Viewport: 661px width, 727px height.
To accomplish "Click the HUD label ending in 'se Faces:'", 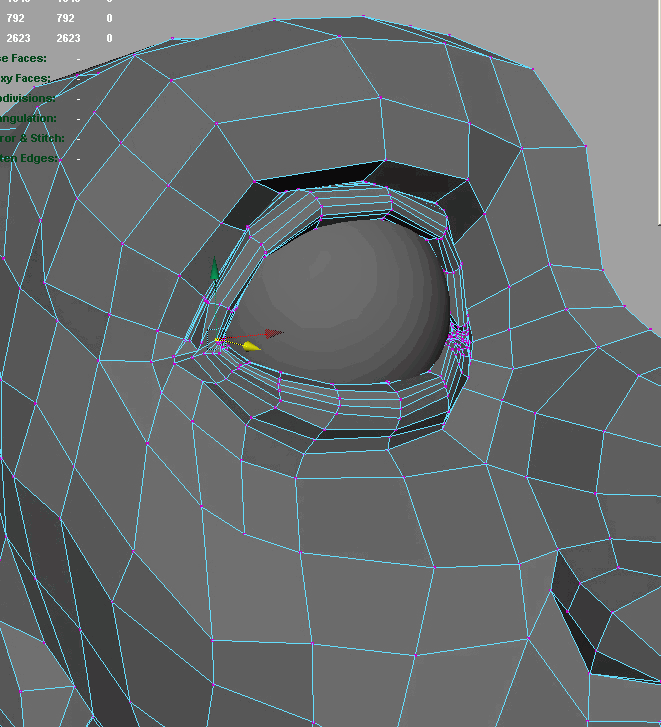I will [24, 58].
